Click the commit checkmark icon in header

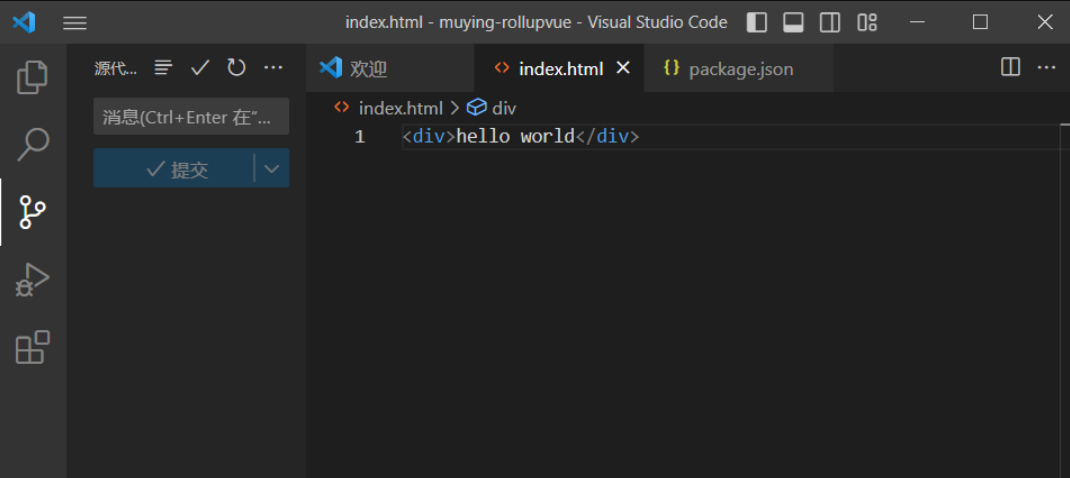tap(200, 68)
